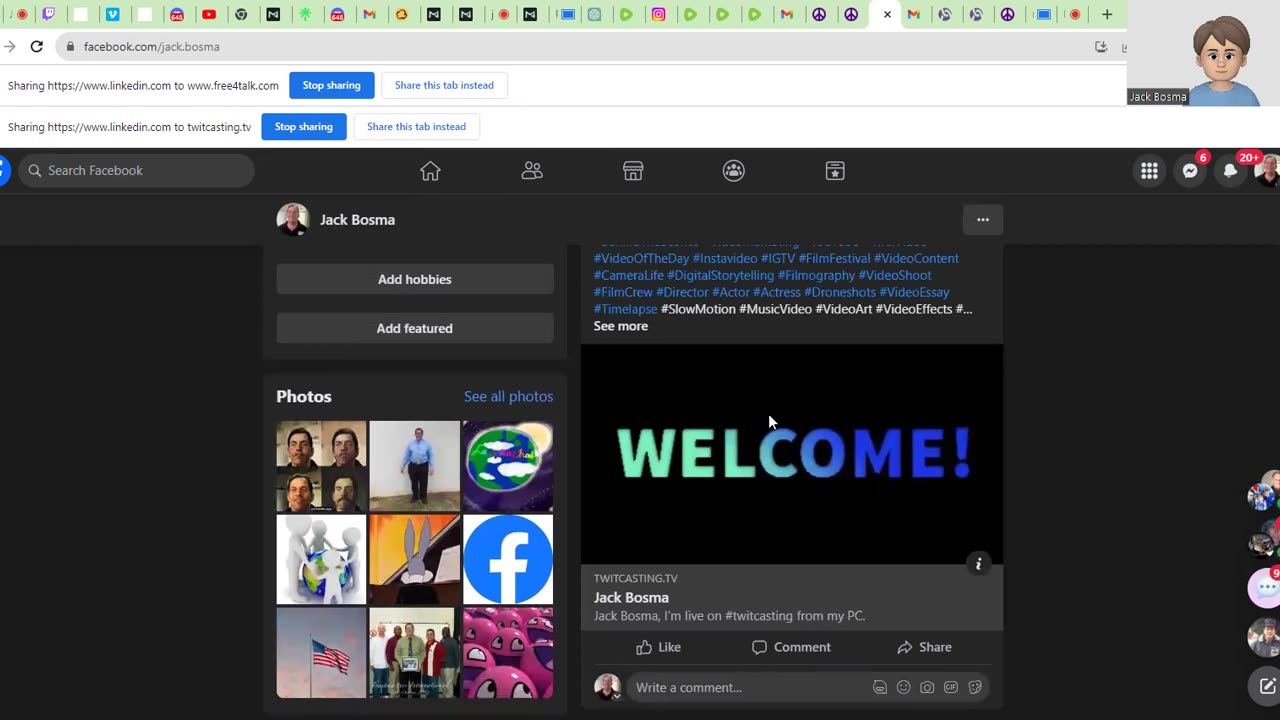
Task: Open the Facebook logo photo
Action: tap(508, 560)
